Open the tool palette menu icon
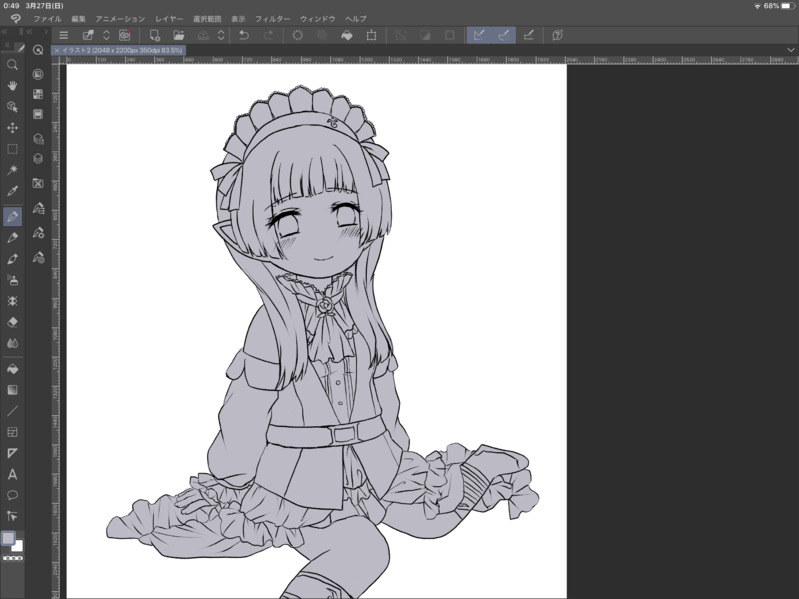The height and width of the screenshot is (599, 799). coord(7,46)
